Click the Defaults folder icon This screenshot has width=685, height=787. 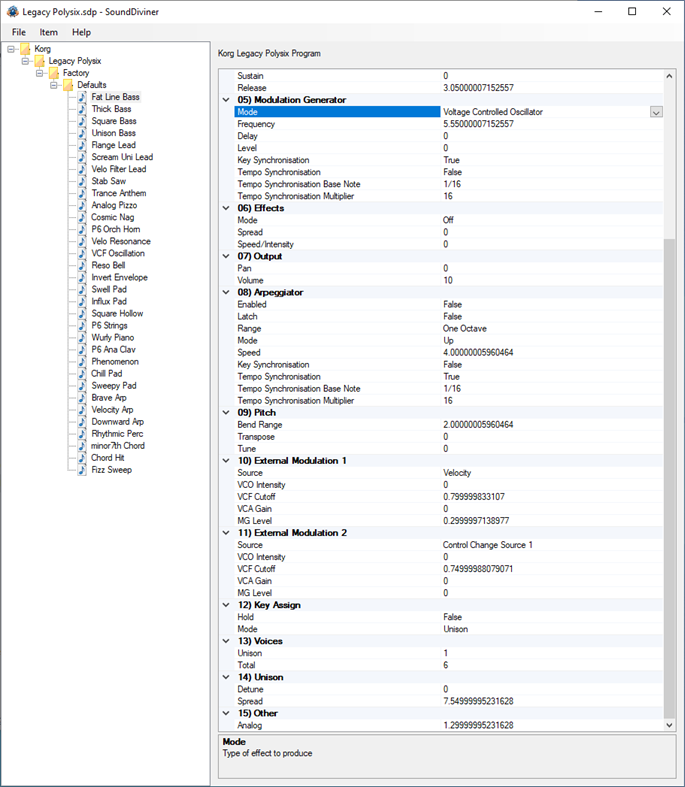tap(68, 85)
